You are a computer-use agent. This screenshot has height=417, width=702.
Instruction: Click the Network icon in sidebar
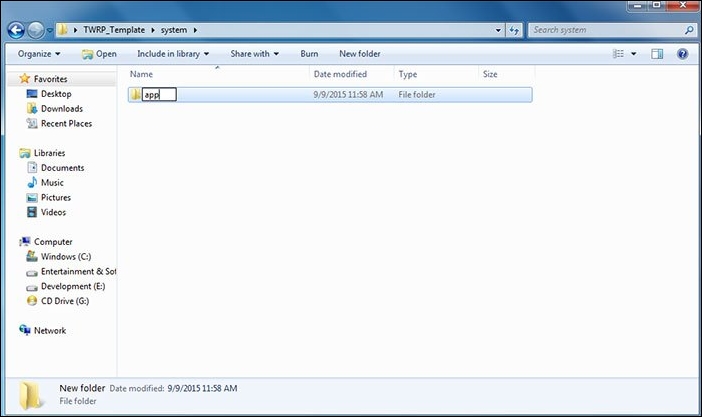(x=25, y=330)
